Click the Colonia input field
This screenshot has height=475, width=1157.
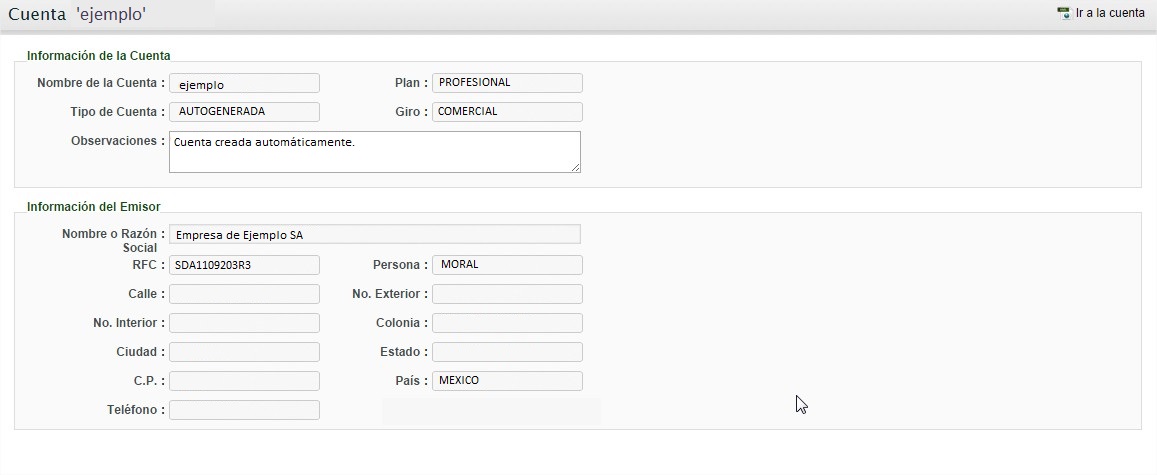click(x=507, y=323)
